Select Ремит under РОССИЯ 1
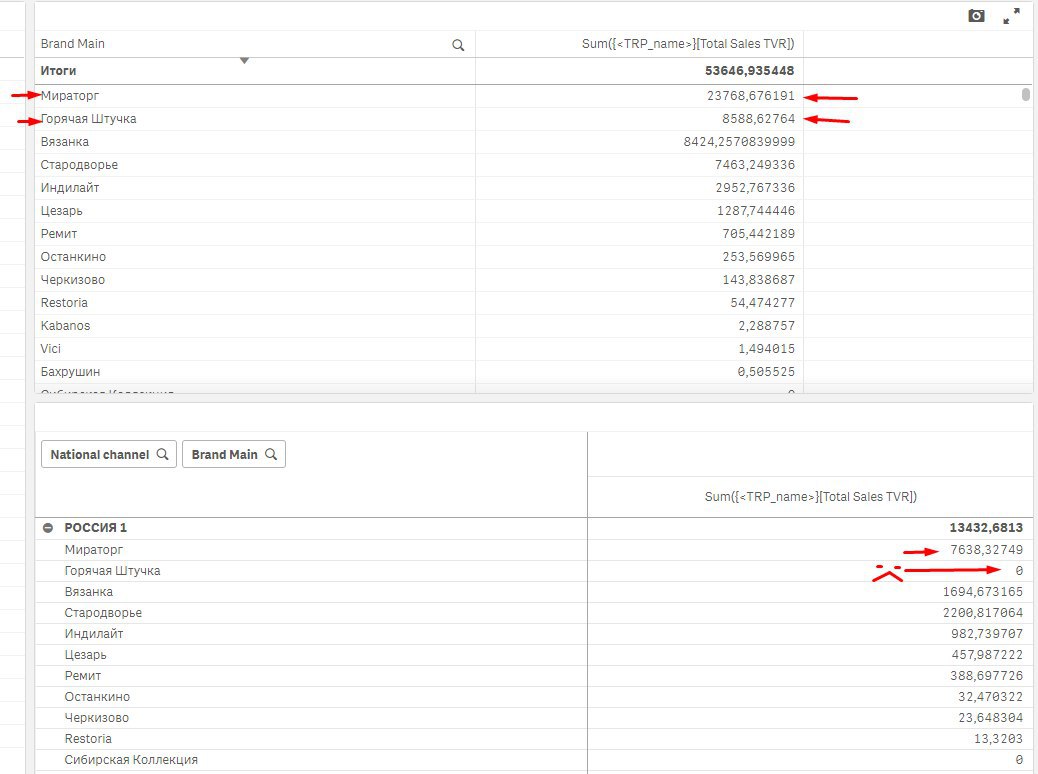This screenshot has height=774, width=1038. point(83,676)
